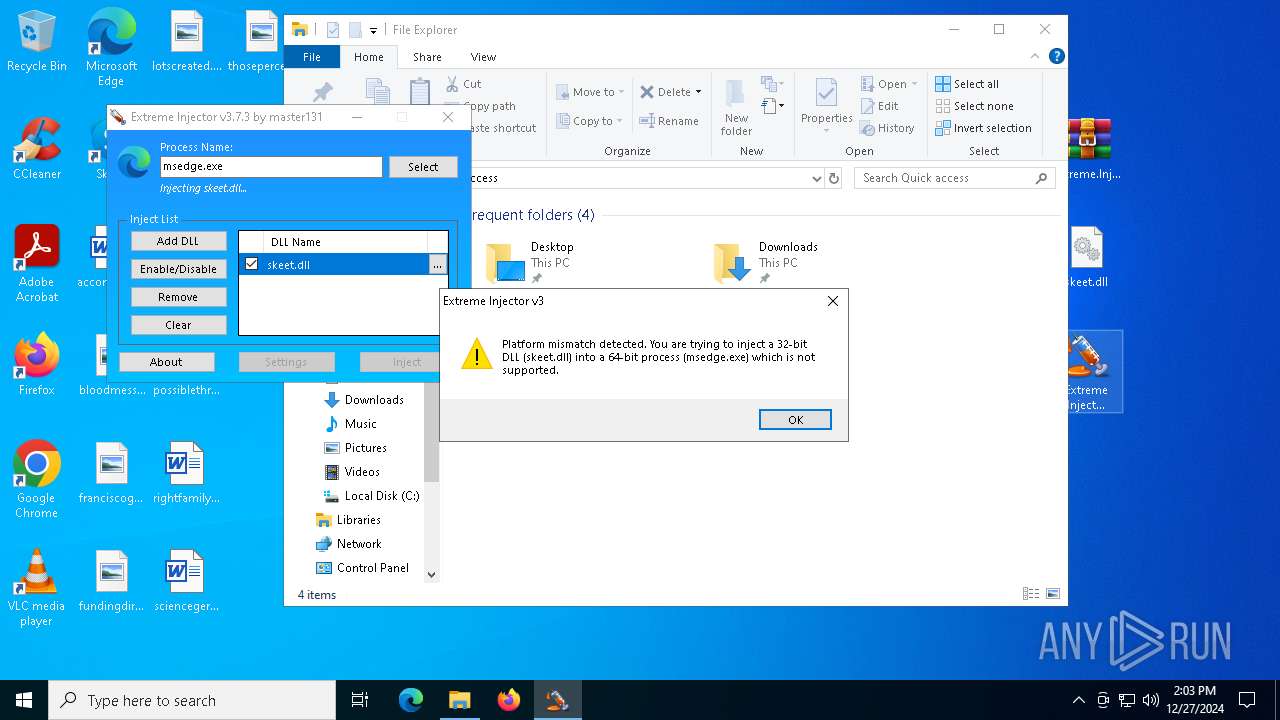Select the CCleaner desktop icon
1280x720 pixels.
tap(37, 148)
